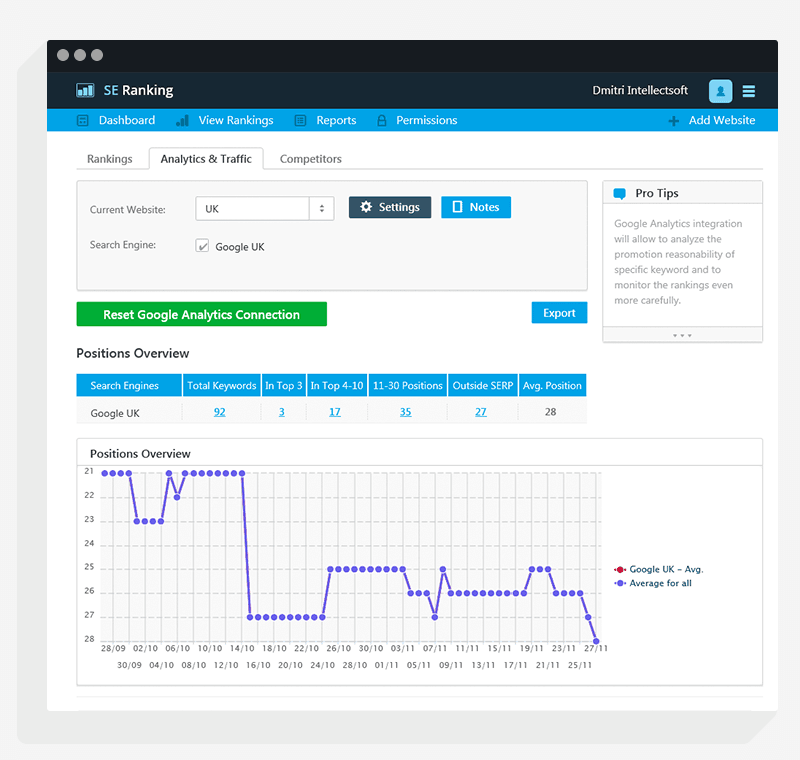The image size is (800, 760).
Task: Click the Outside SERP column header
Action: coord(483,385)
